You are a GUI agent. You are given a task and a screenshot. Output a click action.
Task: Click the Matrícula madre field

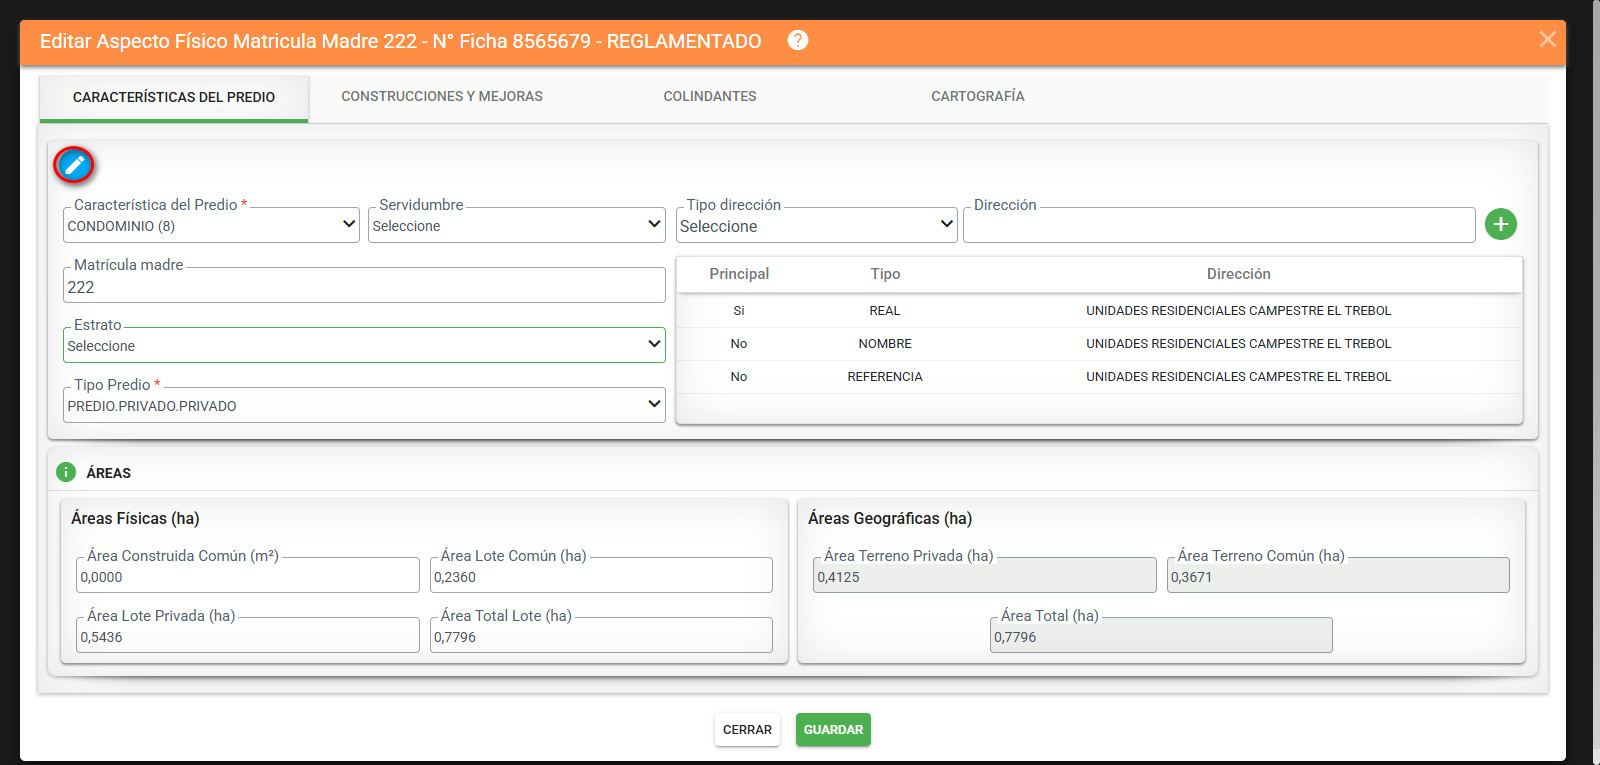click(x=364, y=286)
